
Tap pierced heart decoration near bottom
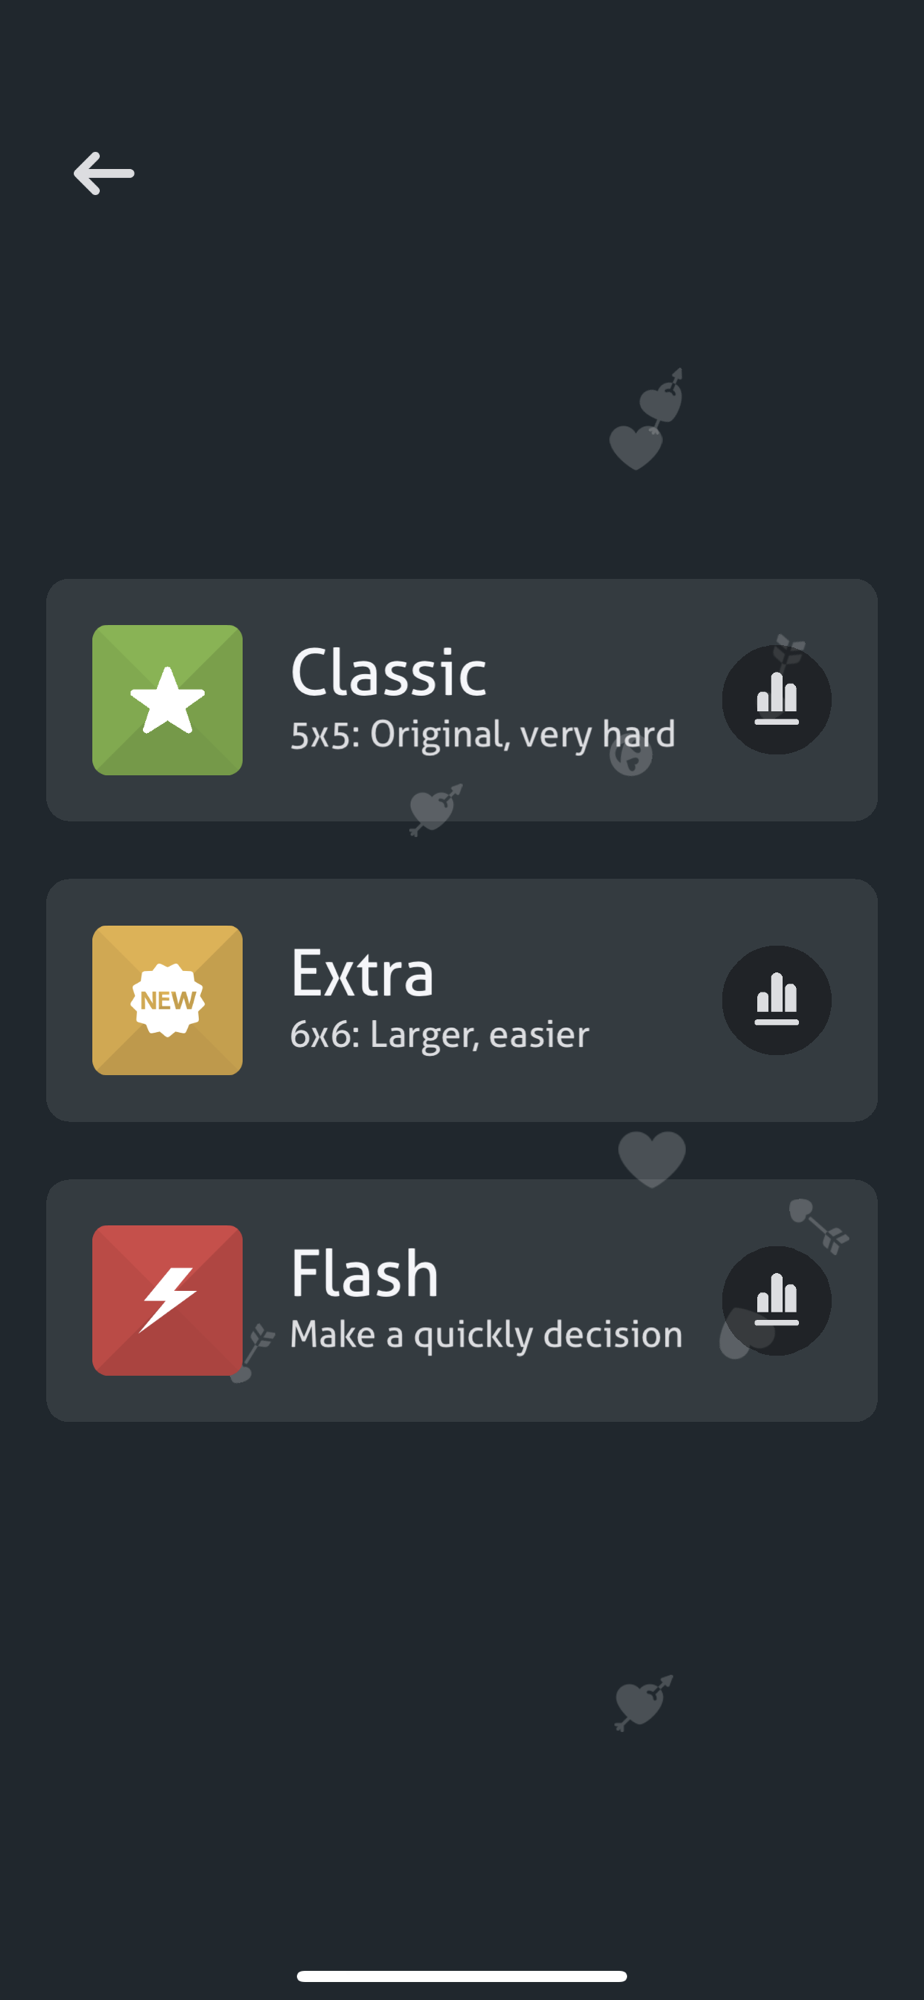[x=643, y=1702]
